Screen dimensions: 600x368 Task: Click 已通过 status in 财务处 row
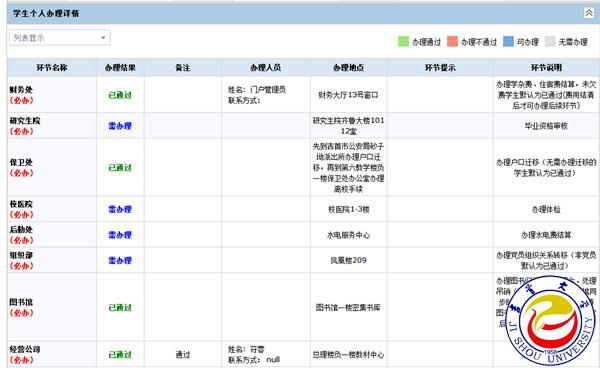click(x=120, y=95)
